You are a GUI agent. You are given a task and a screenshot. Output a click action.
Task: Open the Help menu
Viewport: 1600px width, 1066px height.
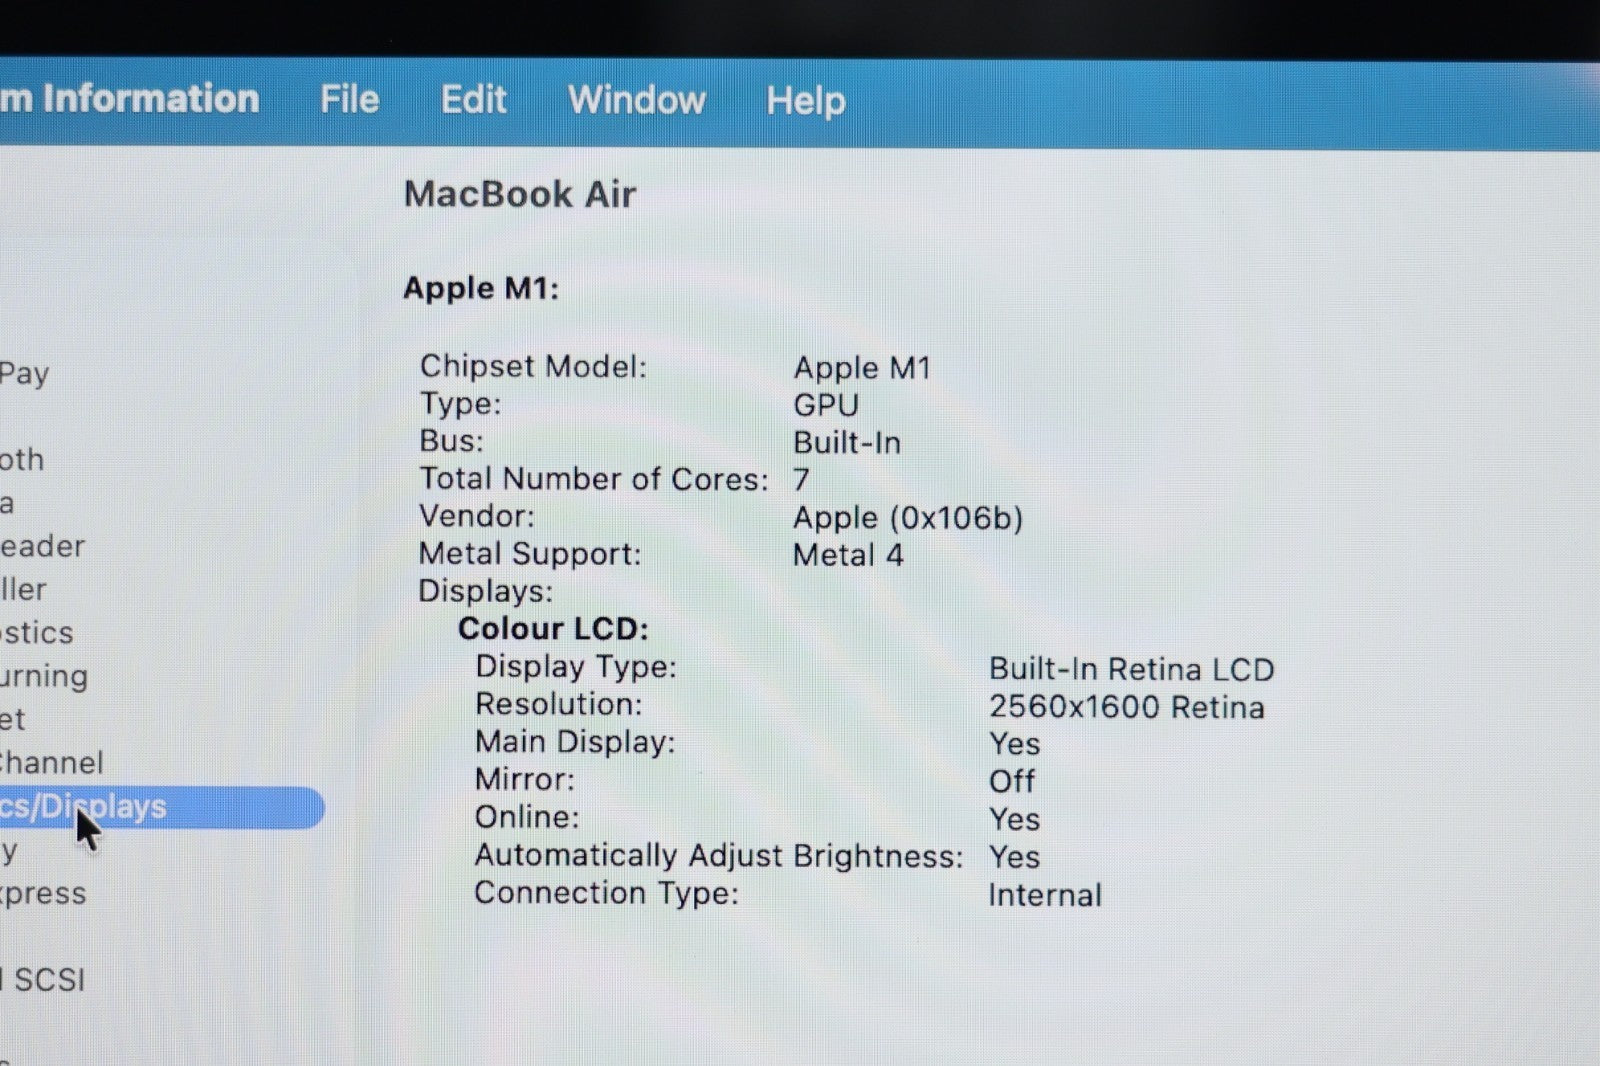[x=805, y=101]
